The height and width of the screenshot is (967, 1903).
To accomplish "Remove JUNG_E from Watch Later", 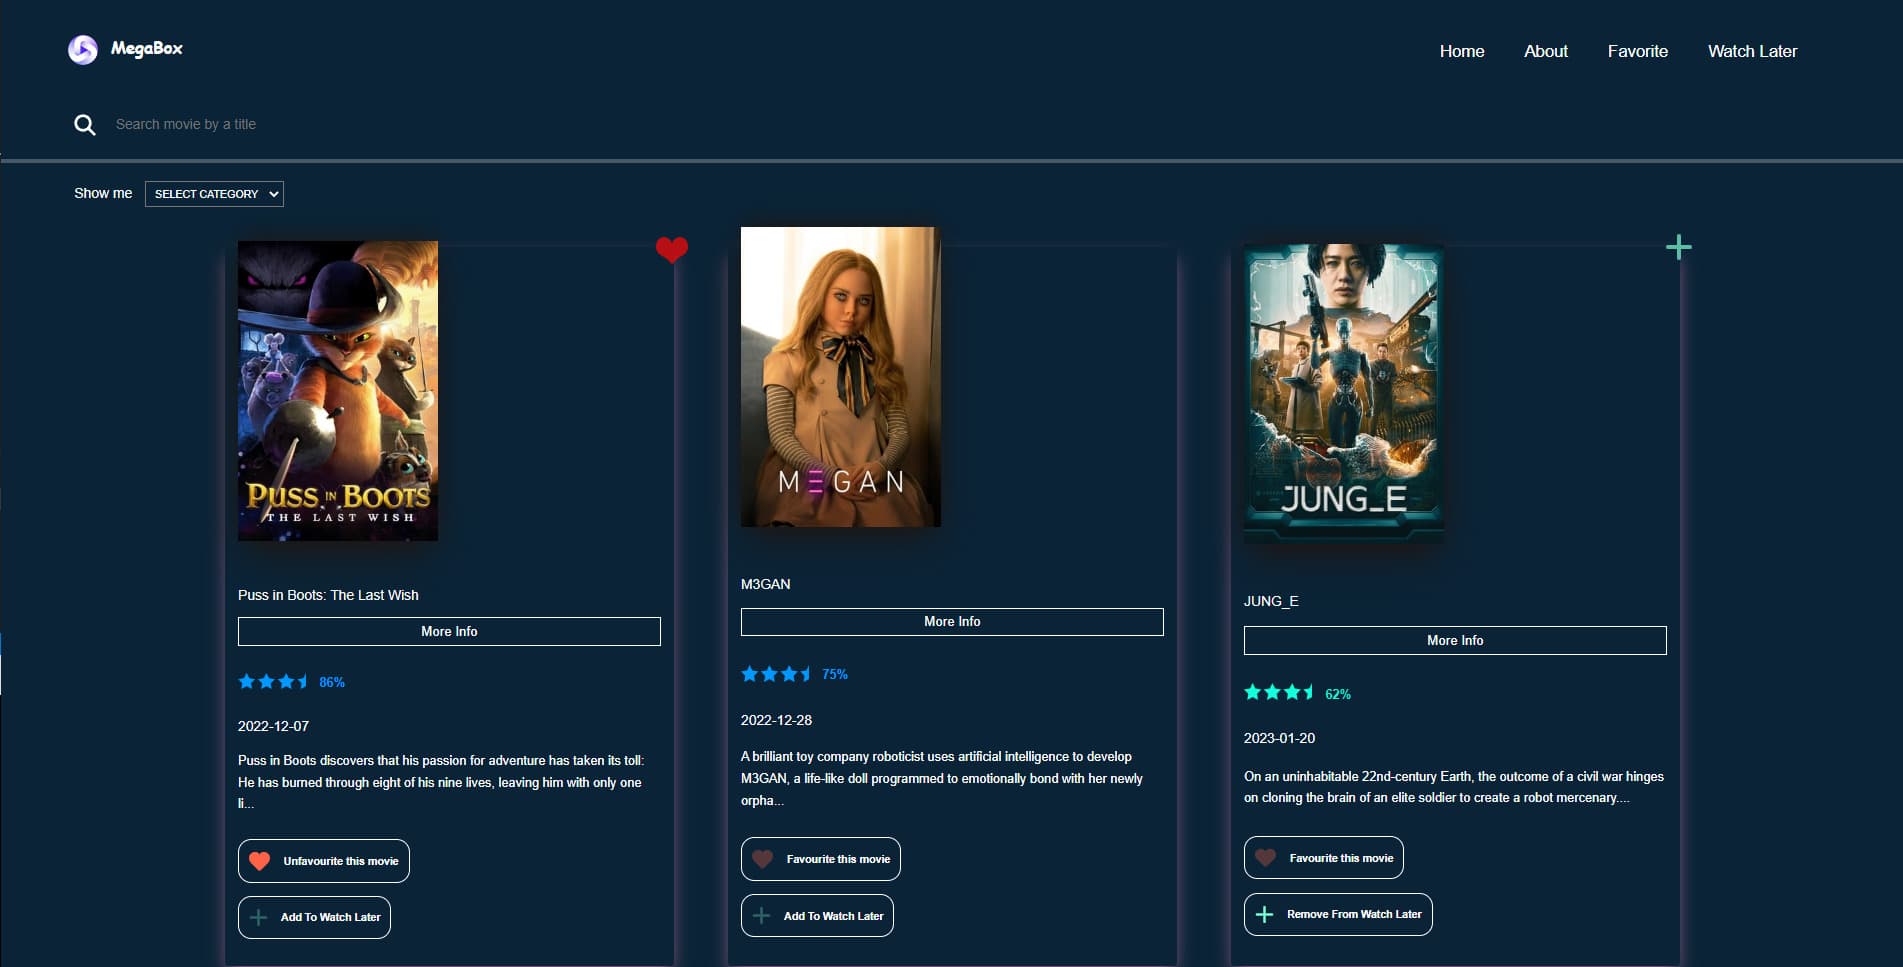I will [x=1338, y=914].
